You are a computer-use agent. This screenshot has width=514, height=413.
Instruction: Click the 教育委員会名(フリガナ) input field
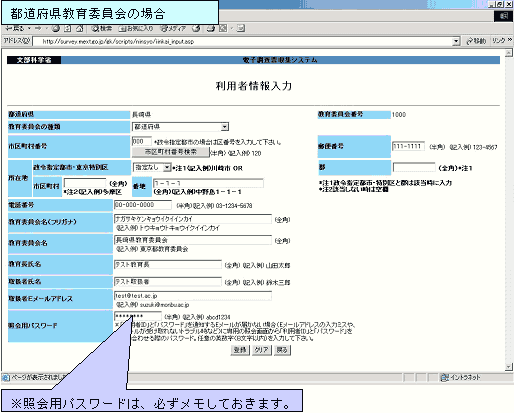coord(193,219)
